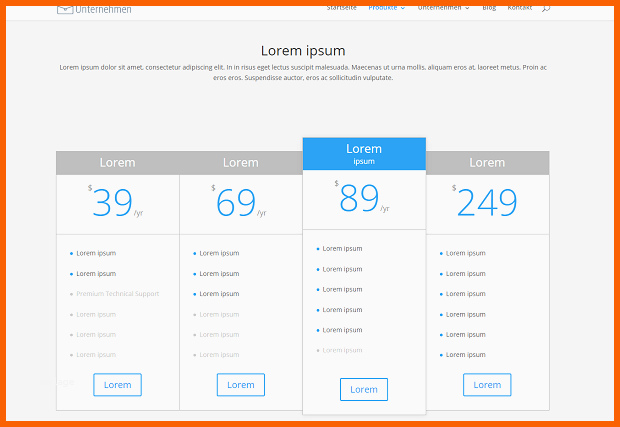Click the $39 per year price
This screenshot has height=427, width=620.
coord(113,203)
